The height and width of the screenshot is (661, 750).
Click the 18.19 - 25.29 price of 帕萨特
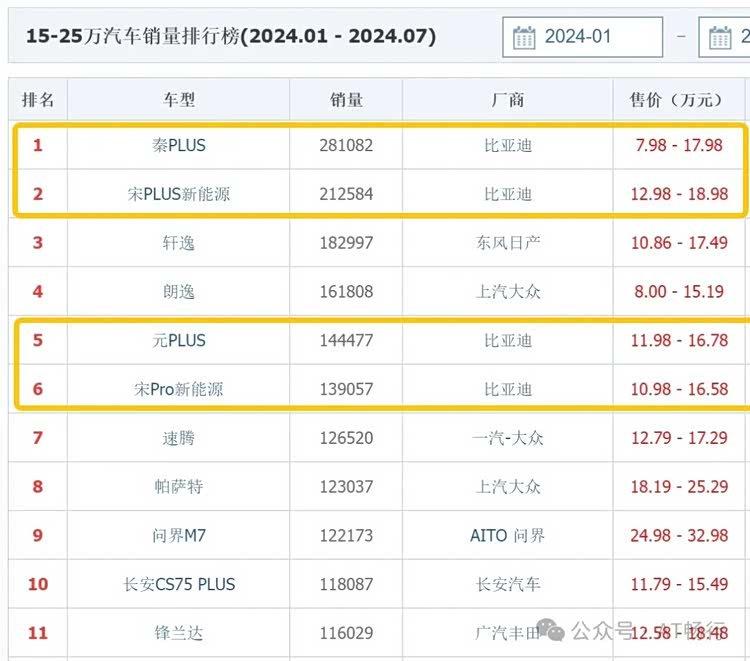(x=680, y=487)
